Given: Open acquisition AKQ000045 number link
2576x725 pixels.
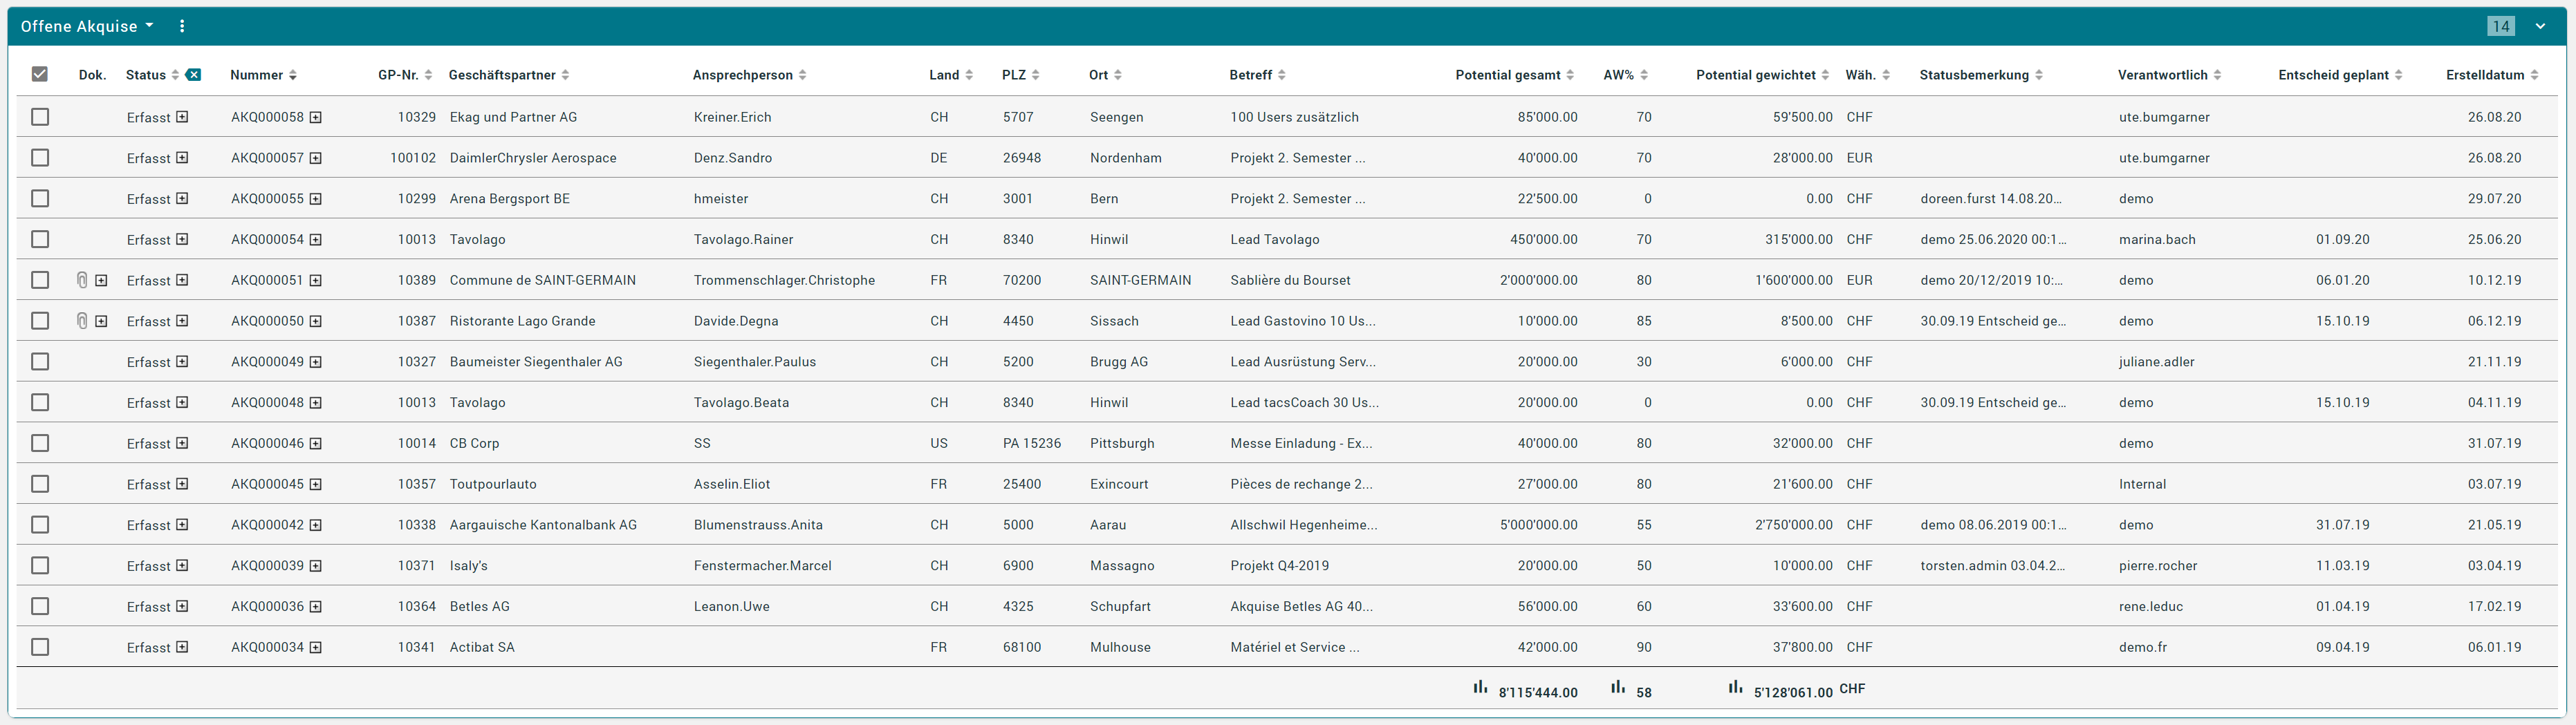Looking at the screenshot, I should pyautogui.click(x=267, y=484).
